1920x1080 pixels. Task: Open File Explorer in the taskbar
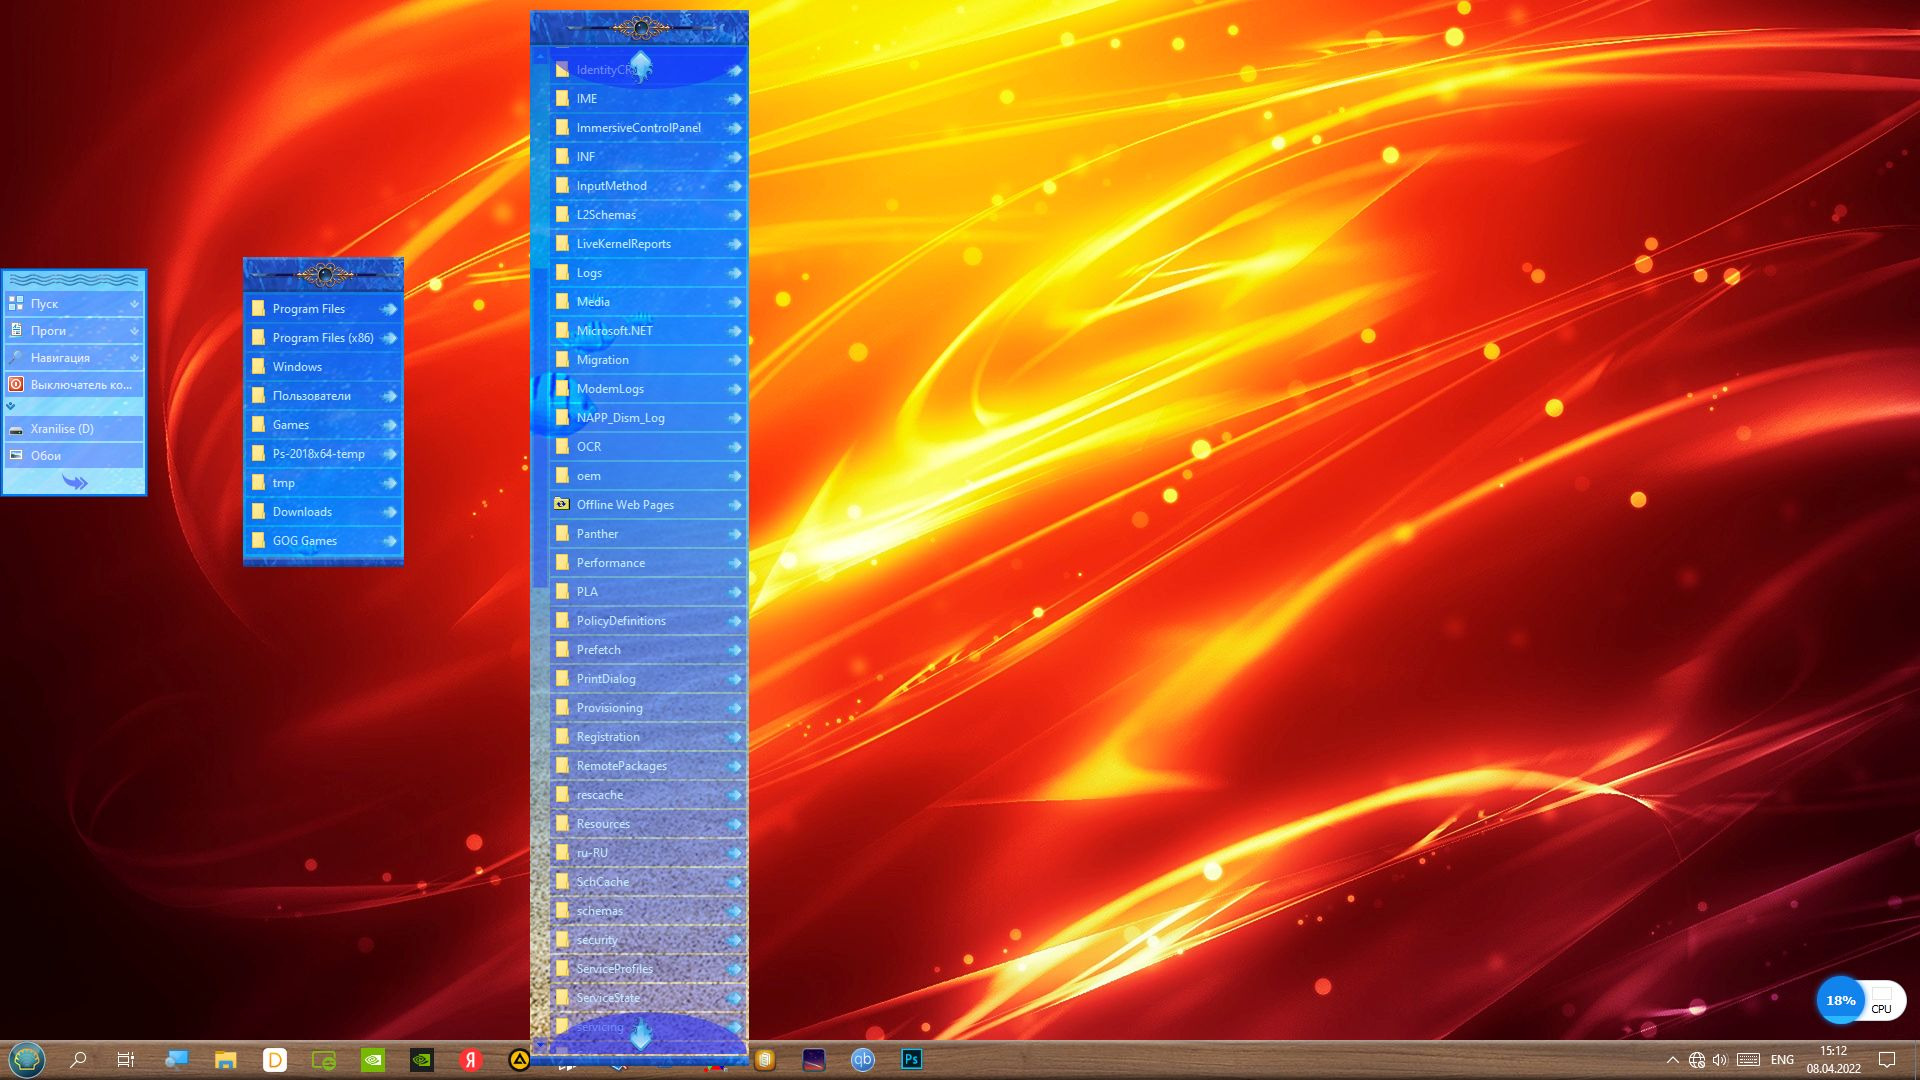[x=226, y=1059]
